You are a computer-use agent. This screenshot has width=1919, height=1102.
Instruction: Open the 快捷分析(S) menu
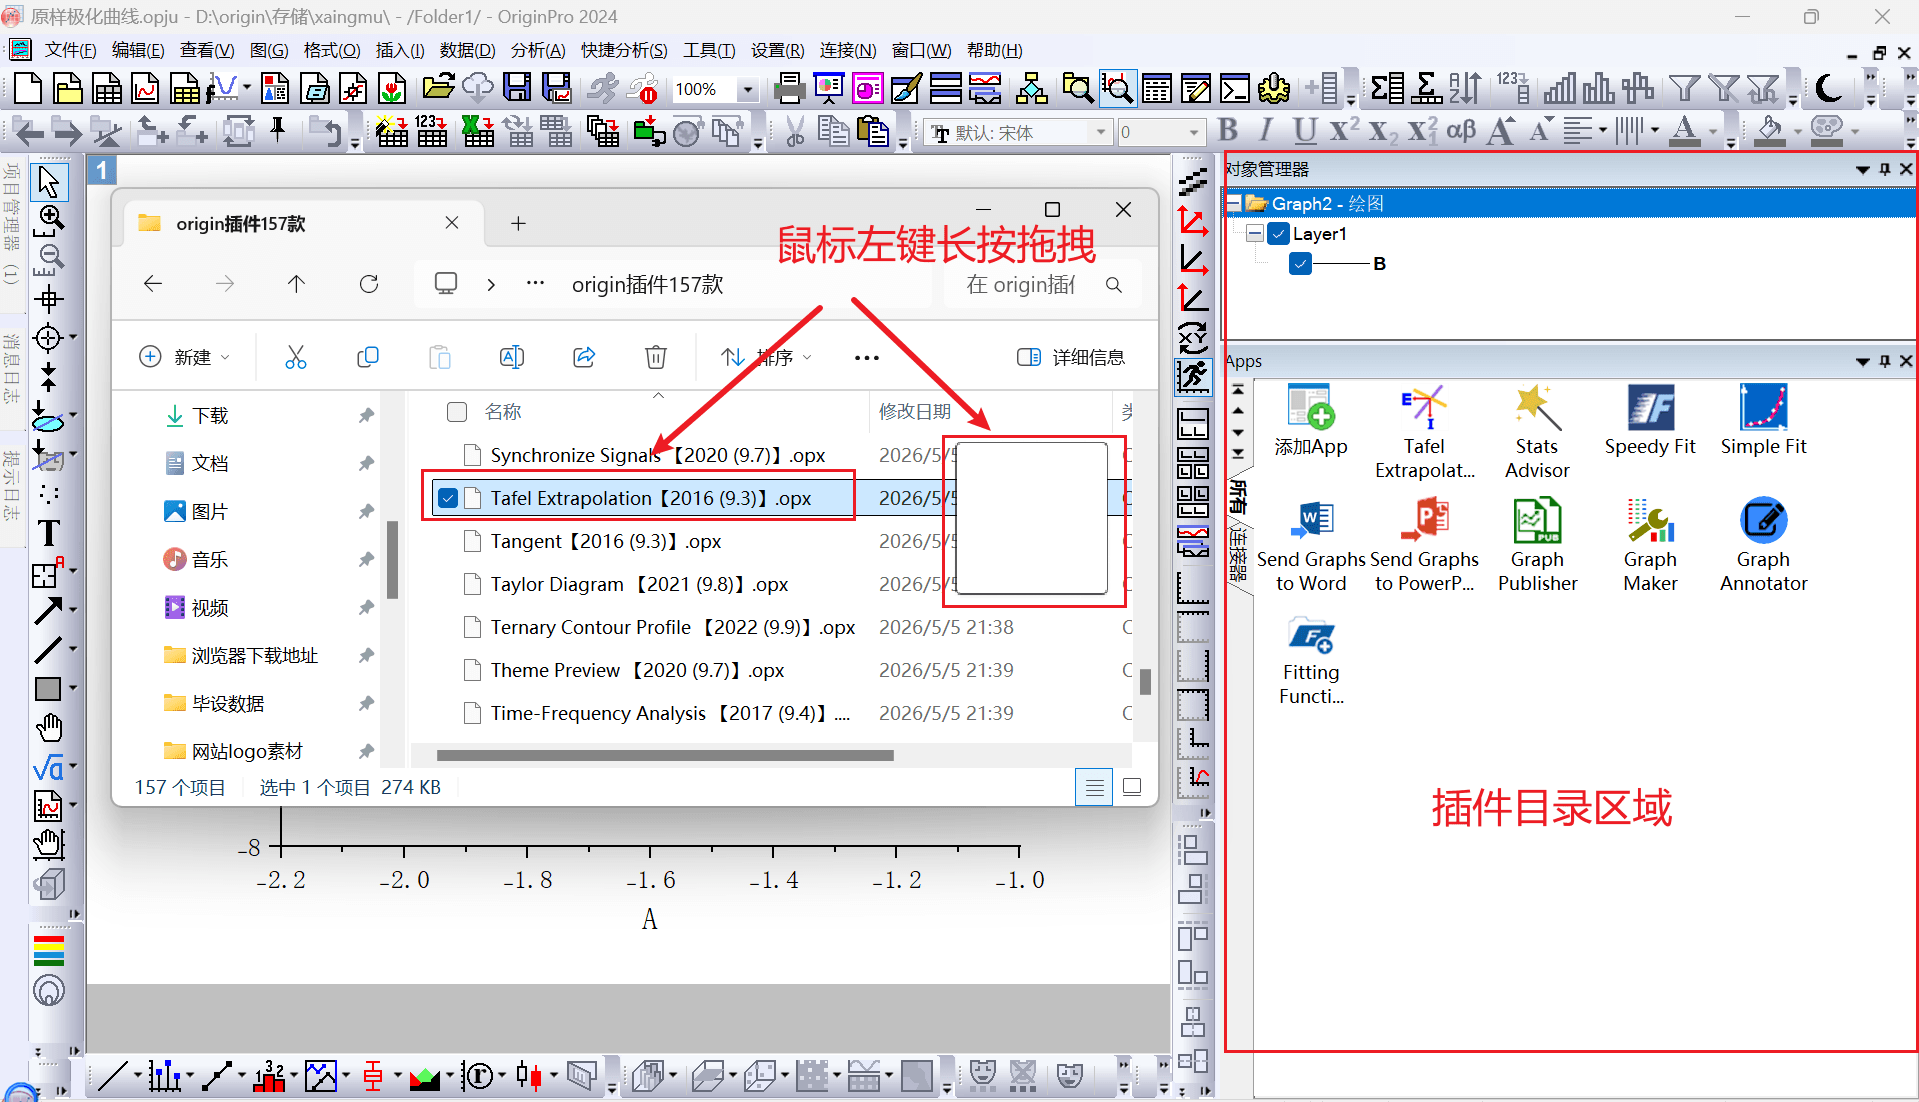pyautogui.click(x=624, y=50)
